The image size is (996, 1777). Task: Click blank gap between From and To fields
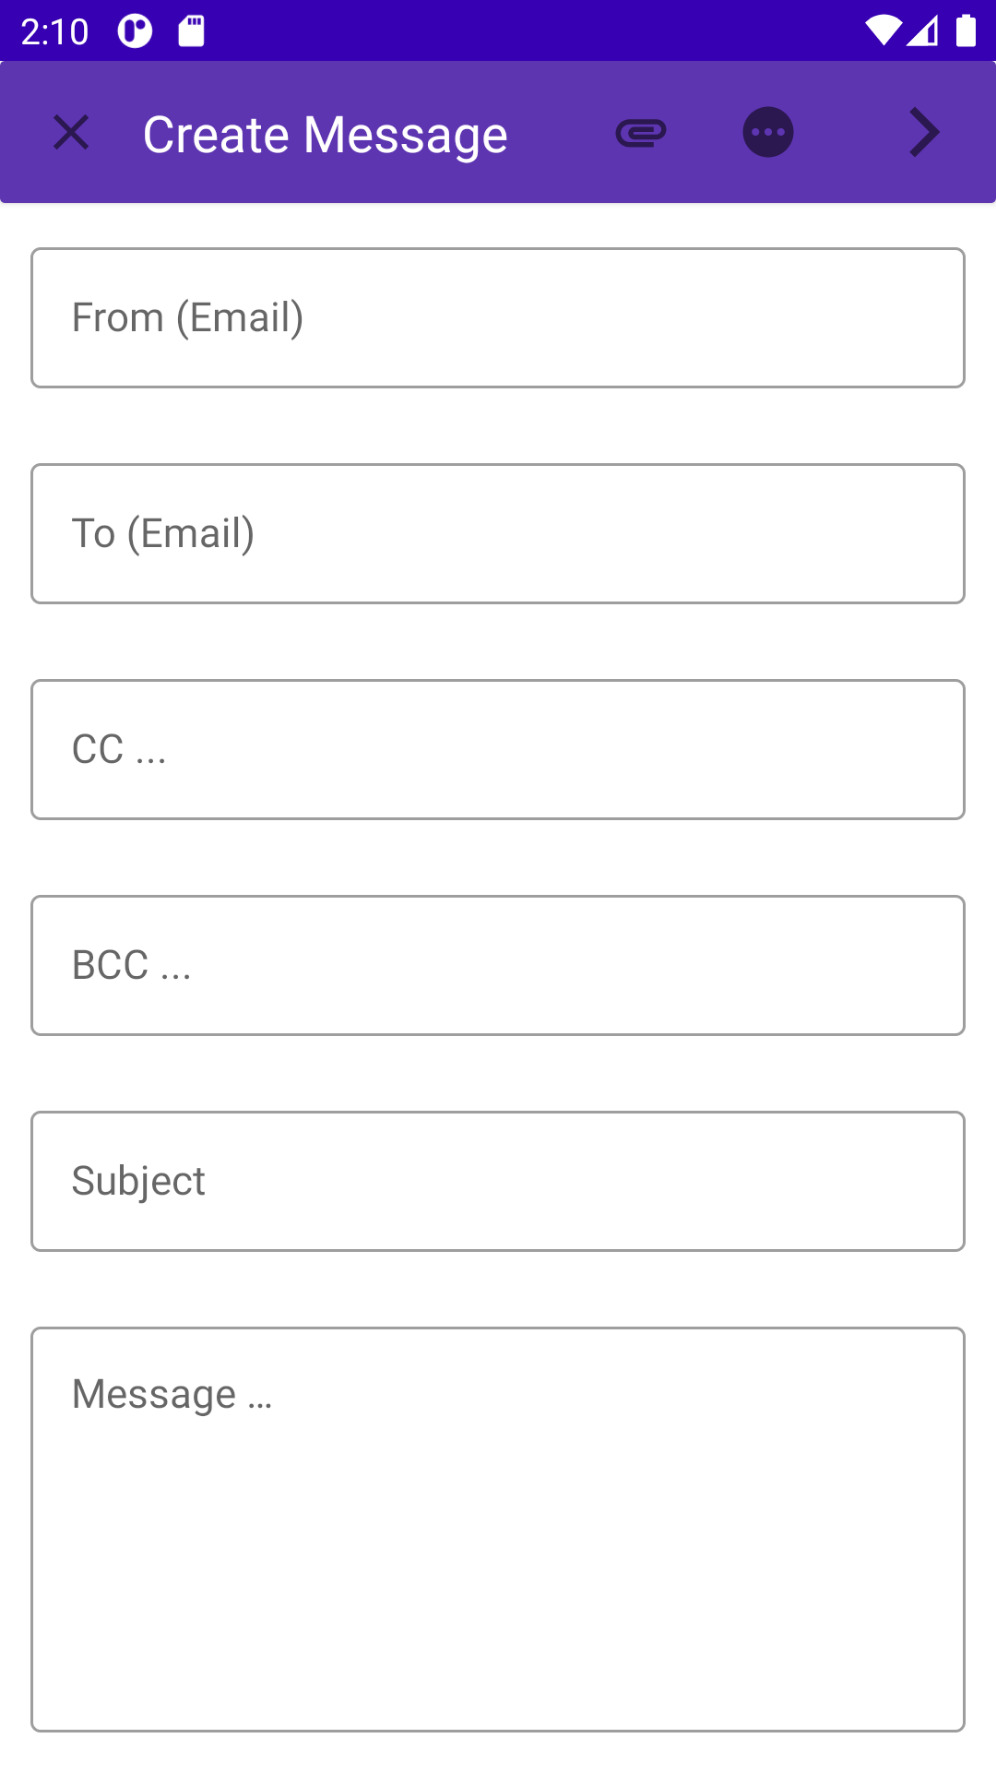[498, 426]
